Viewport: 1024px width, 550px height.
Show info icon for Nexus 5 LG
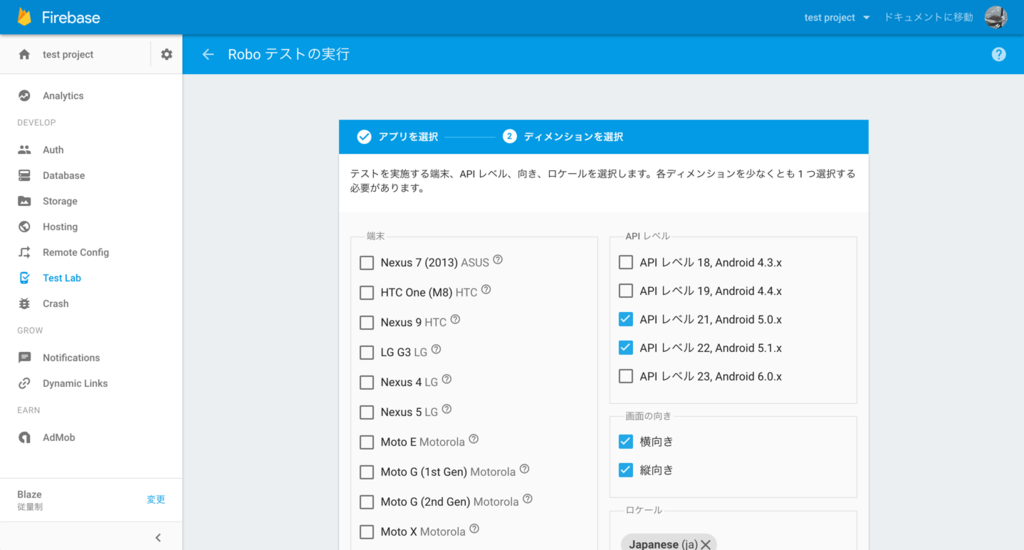click(x=447, y=410)
